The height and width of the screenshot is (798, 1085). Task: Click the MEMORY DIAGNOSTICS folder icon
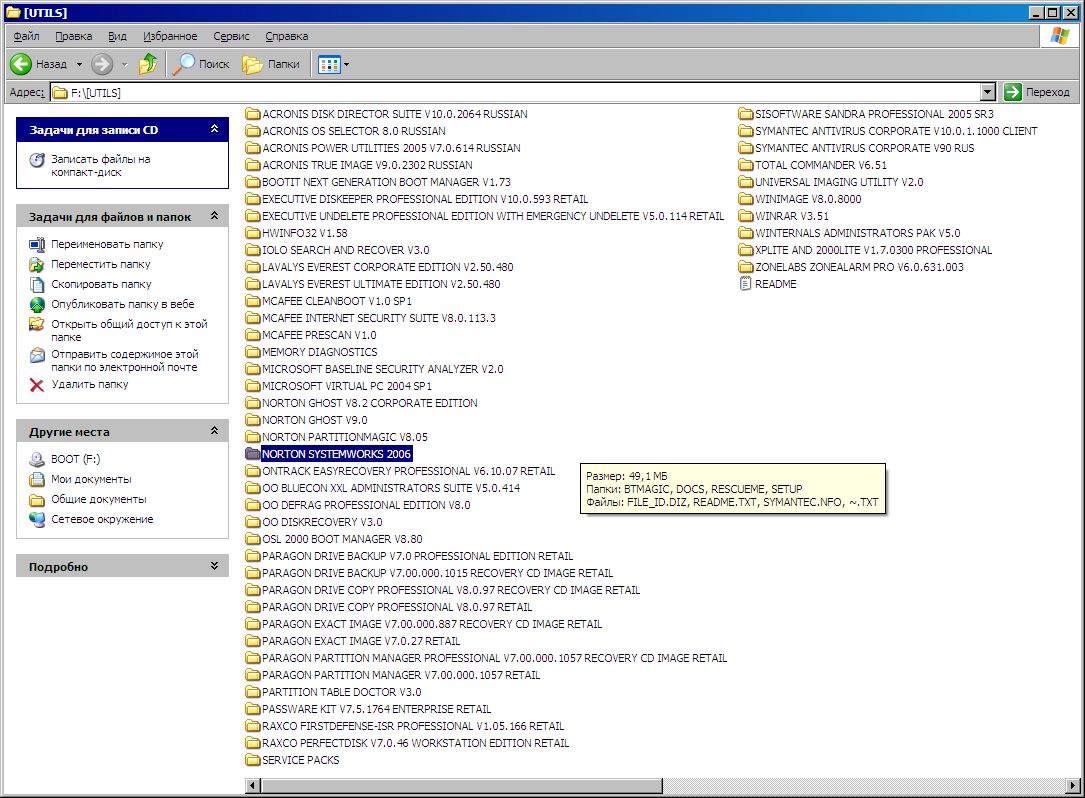(253, 352)
